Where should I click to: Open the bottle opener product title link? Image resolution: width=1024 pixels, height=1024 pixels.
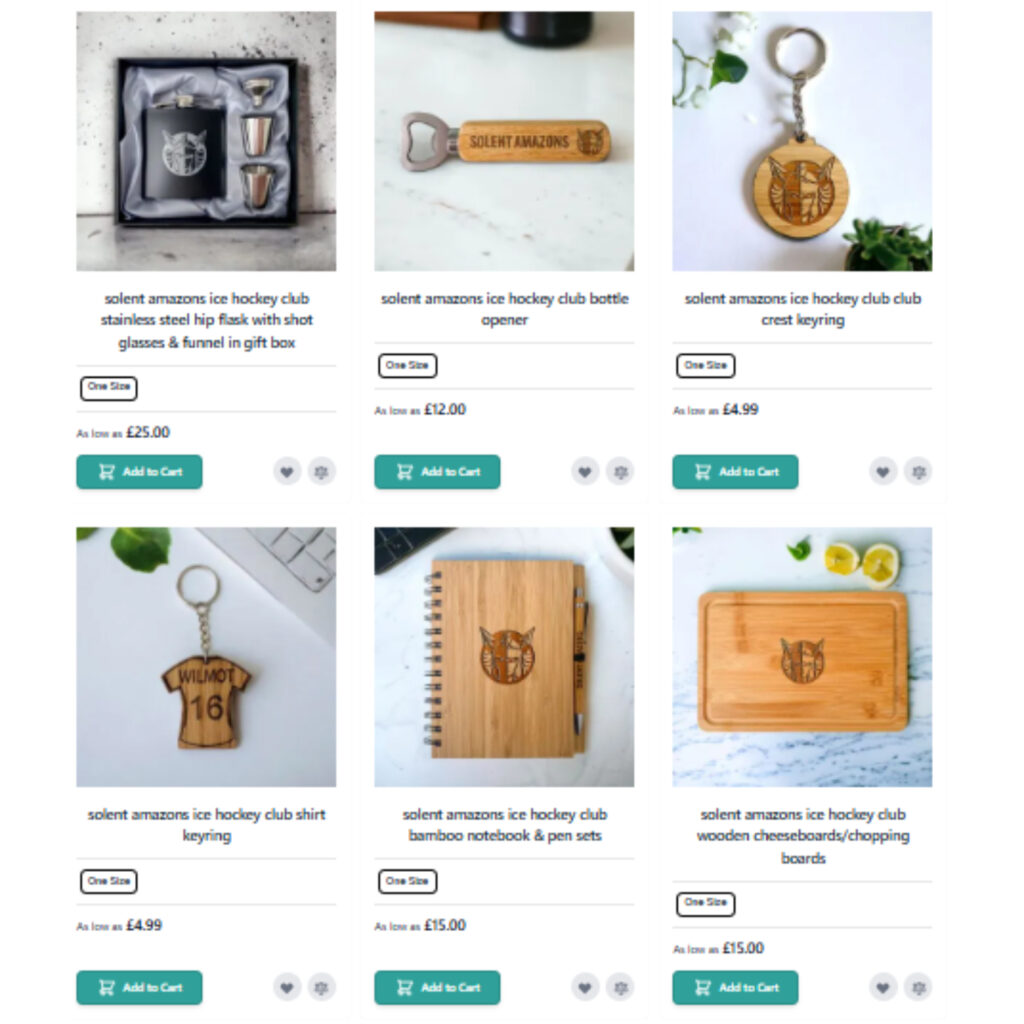pyautogui.click(x=504, y=309)
